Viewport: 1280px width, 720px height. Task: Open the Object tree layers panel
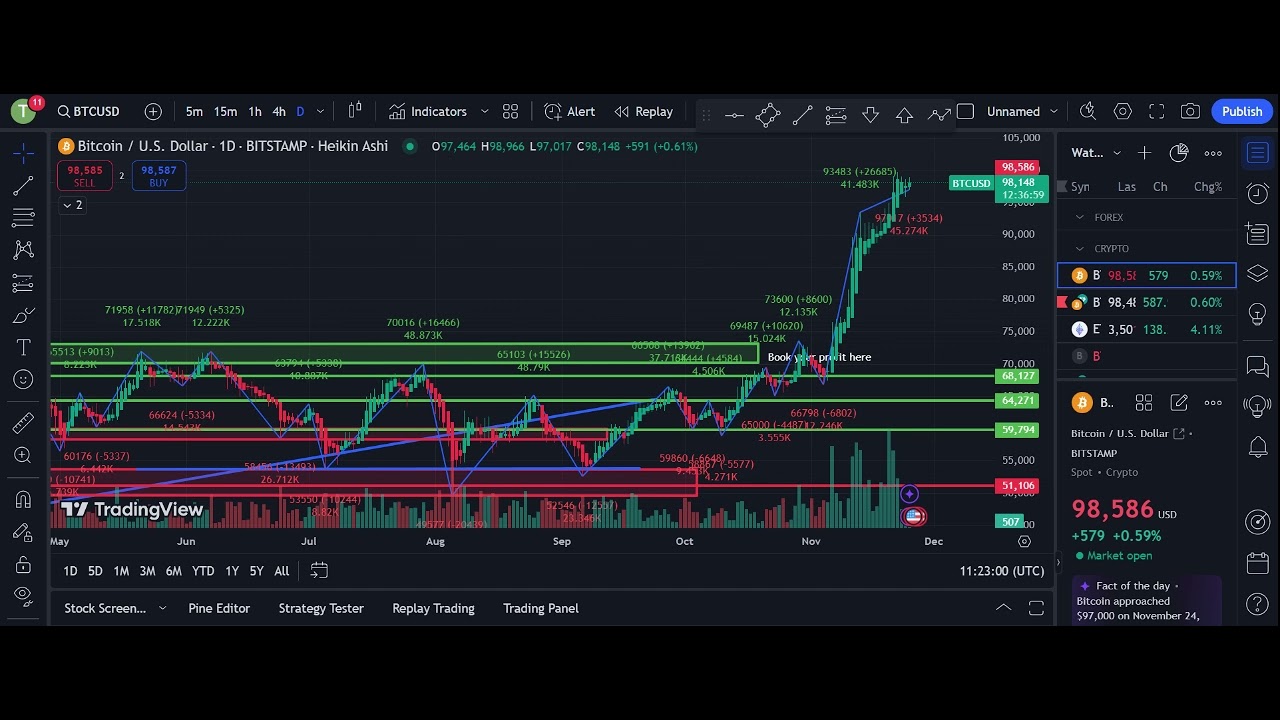pos(1258,274)
